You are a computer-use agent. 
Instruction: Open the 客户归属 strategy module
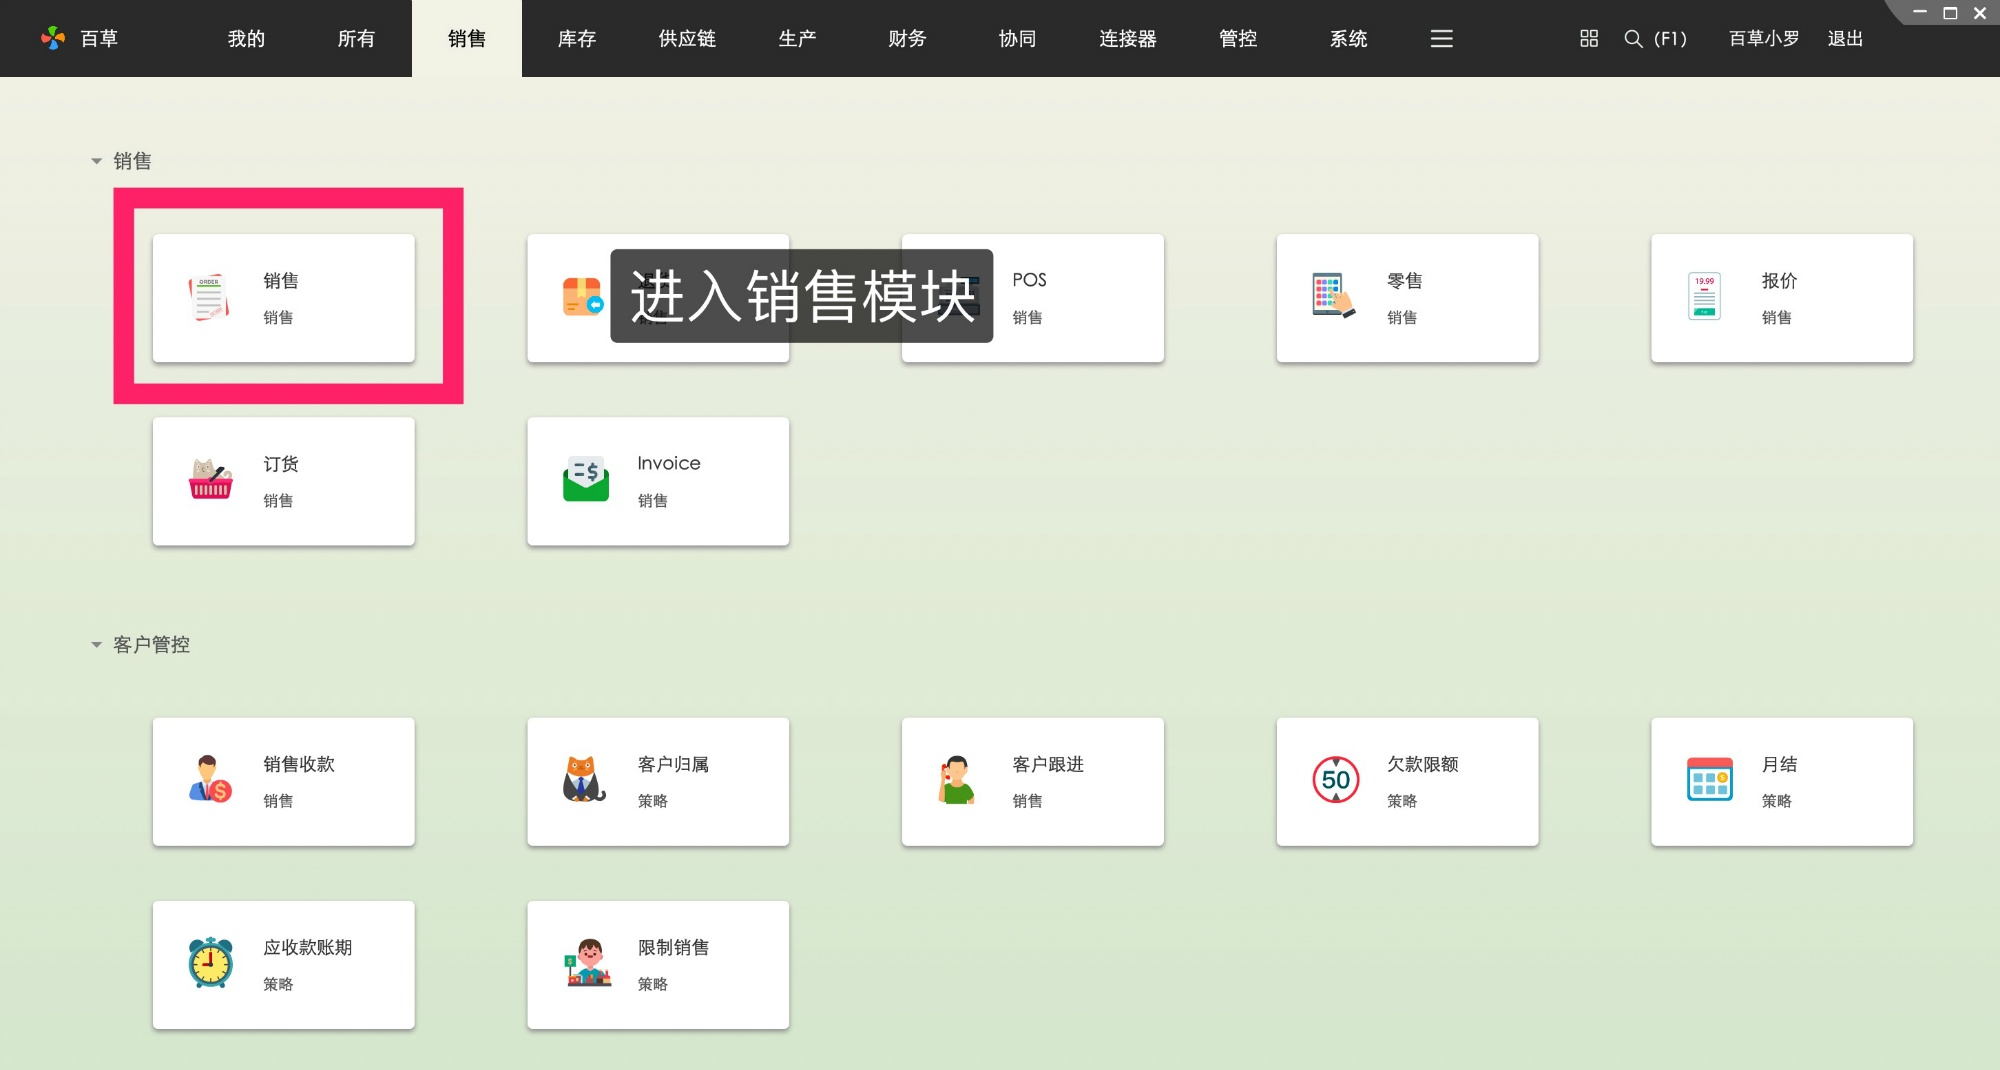658,781
